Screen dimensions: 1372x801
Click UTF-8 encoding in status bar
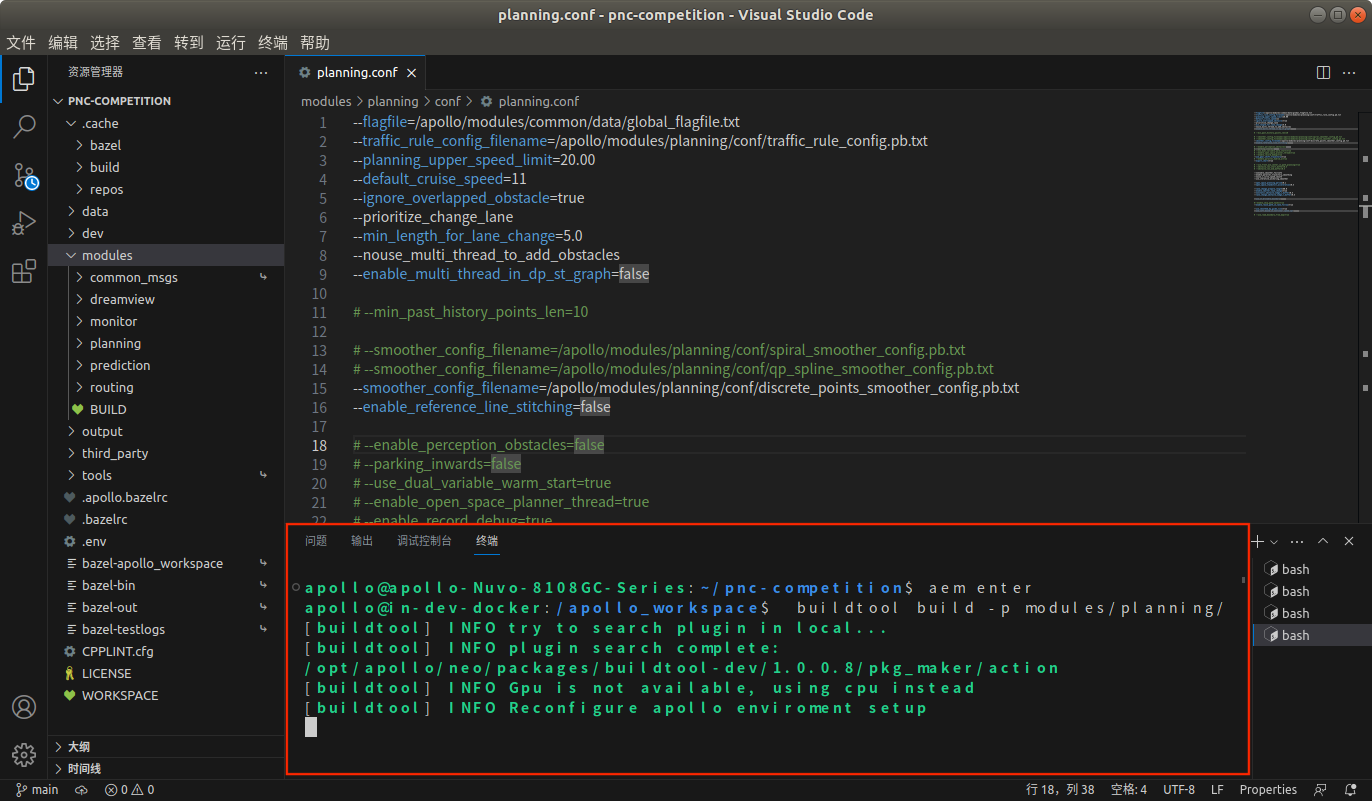1178,790
